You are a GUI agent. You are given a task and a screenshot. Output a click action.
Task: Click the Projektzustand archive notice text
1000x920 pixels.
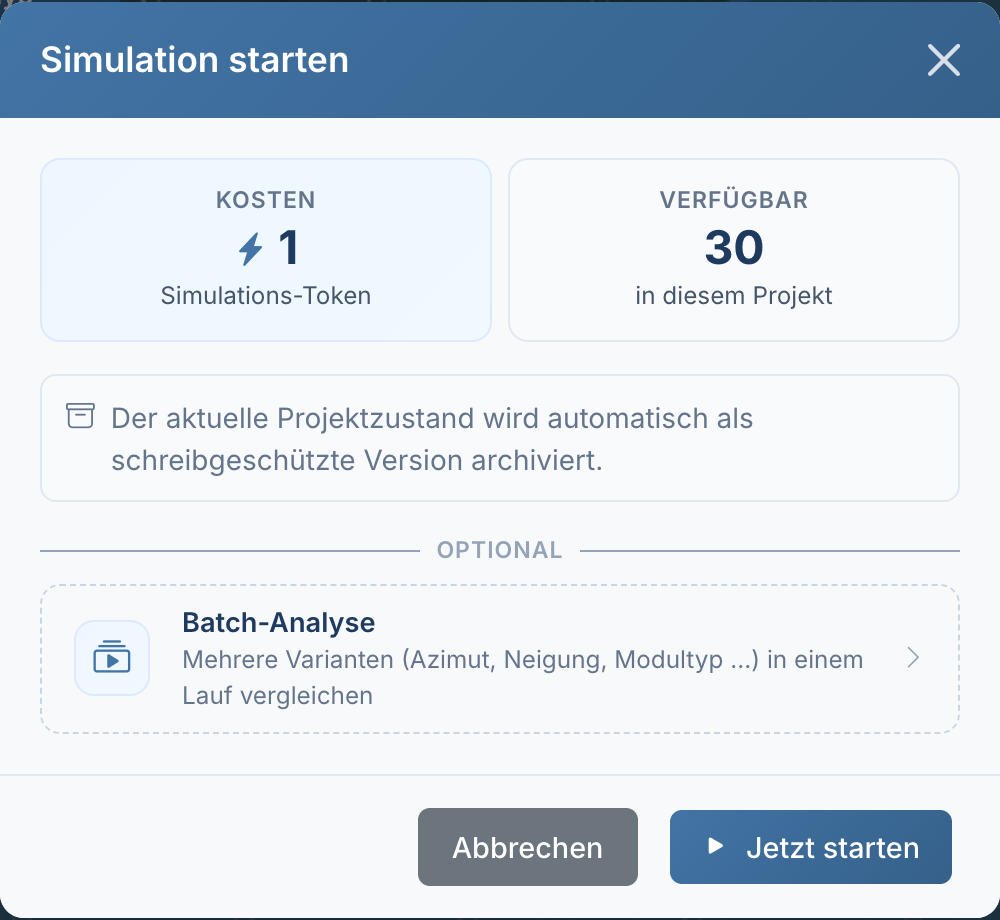coord(432,439)
